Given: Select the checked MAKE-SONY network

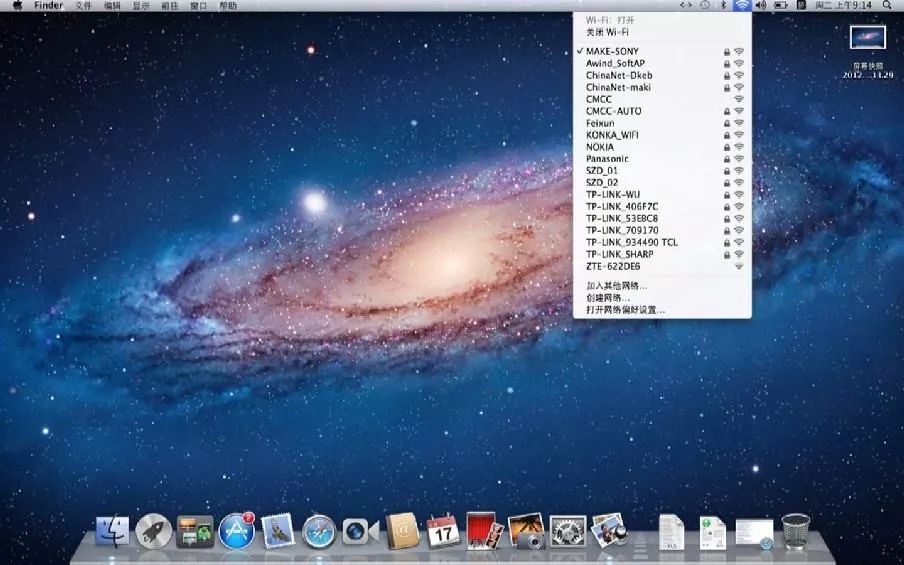Looking at the screenshot, I should (x=612, y=51).
